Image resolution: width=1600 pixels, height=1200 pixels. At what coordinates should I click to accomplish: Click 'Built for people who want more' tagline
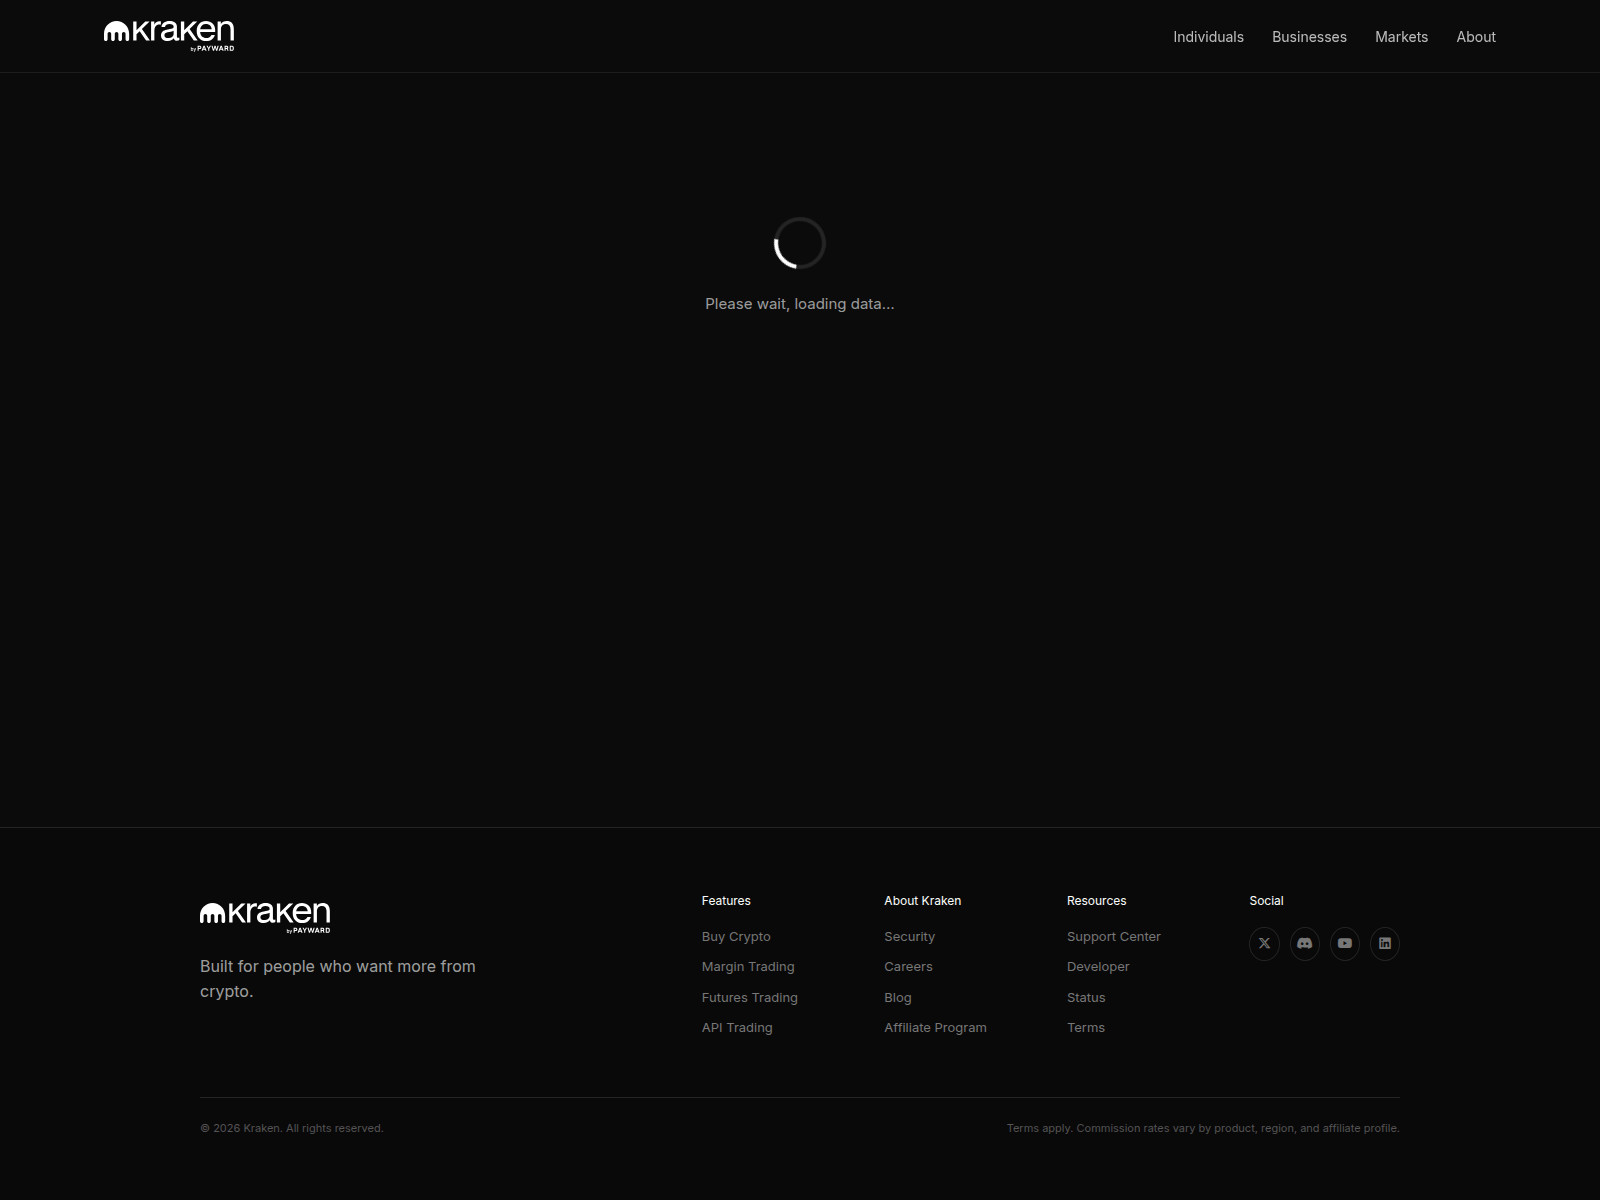[338, 979]
